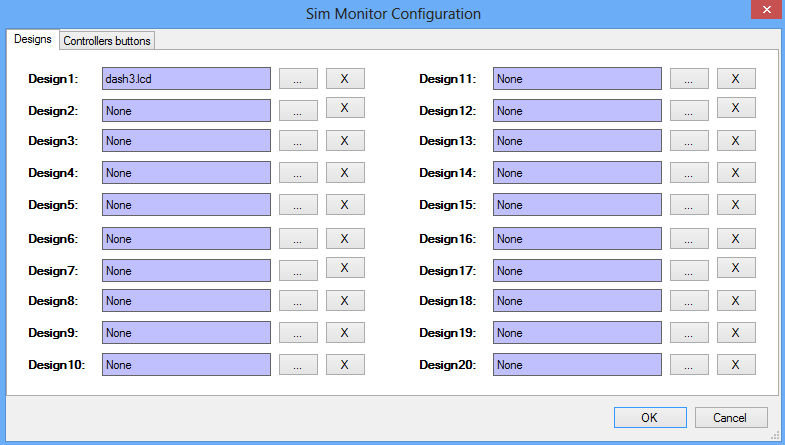This screenshot has height=445, width=785.
Task: Remove the Design20 file with X
Action: pyautogui.click(x=736, y=365)
